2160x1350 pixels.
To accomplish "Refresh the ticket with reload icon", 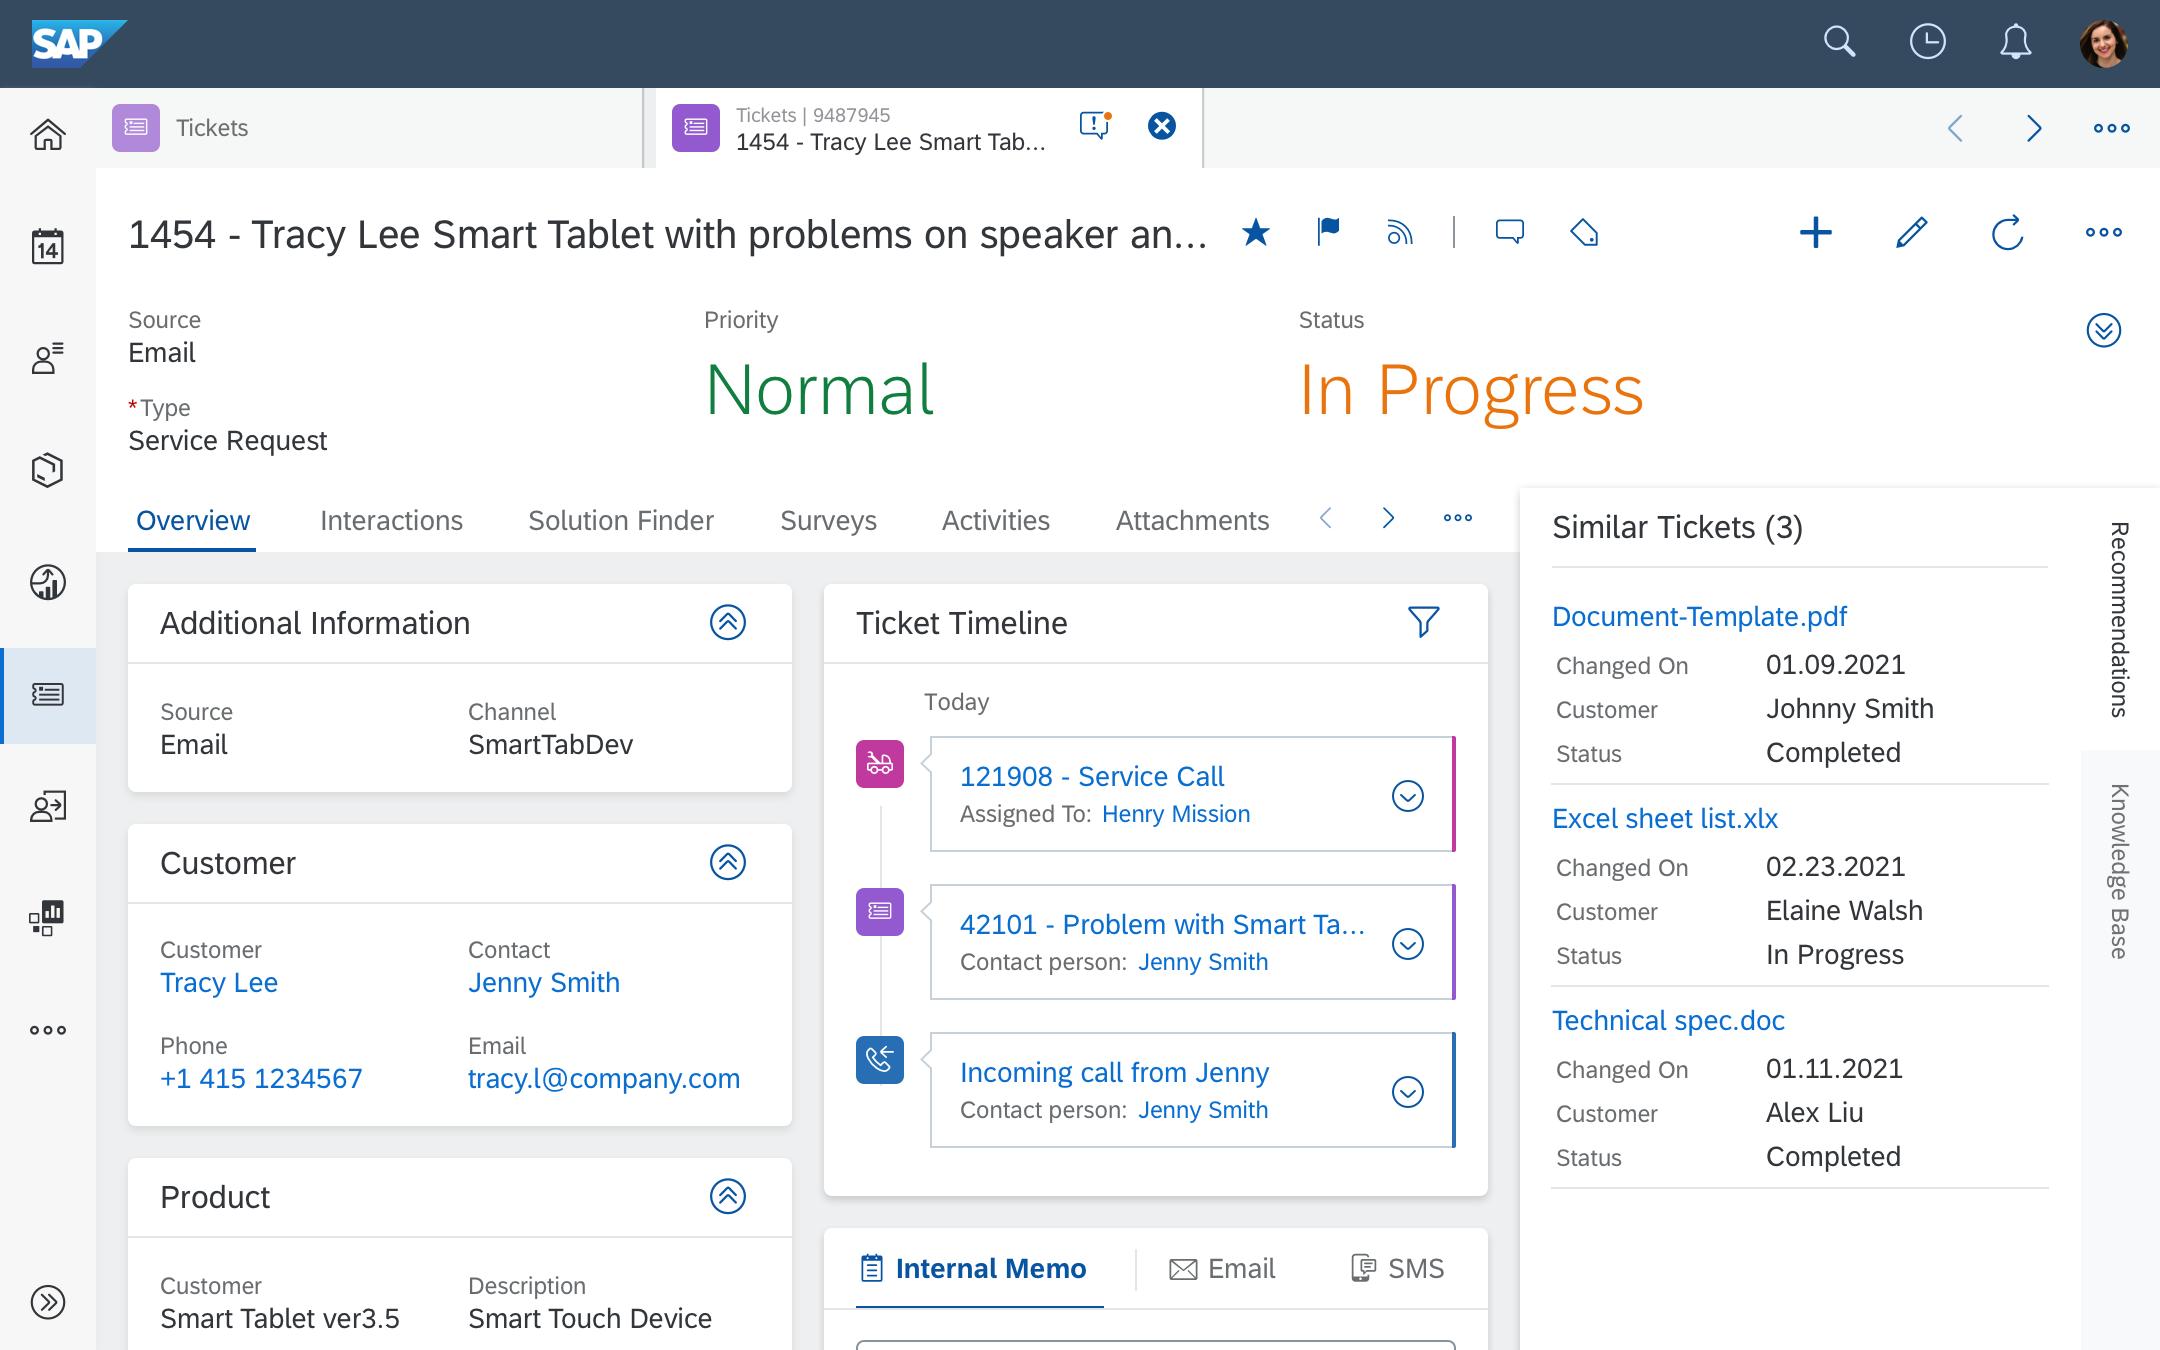I will click(2007, 233).
